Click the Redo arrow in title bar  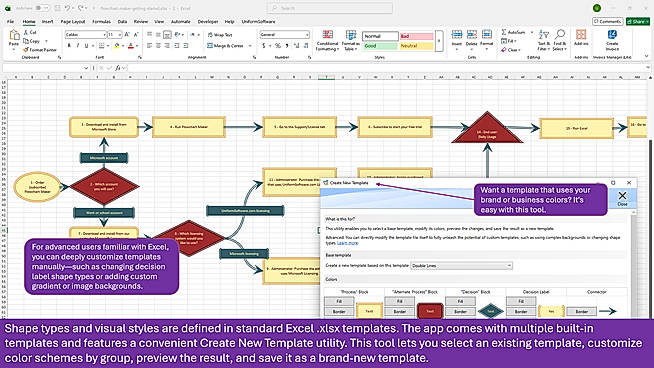pos(80,8)
